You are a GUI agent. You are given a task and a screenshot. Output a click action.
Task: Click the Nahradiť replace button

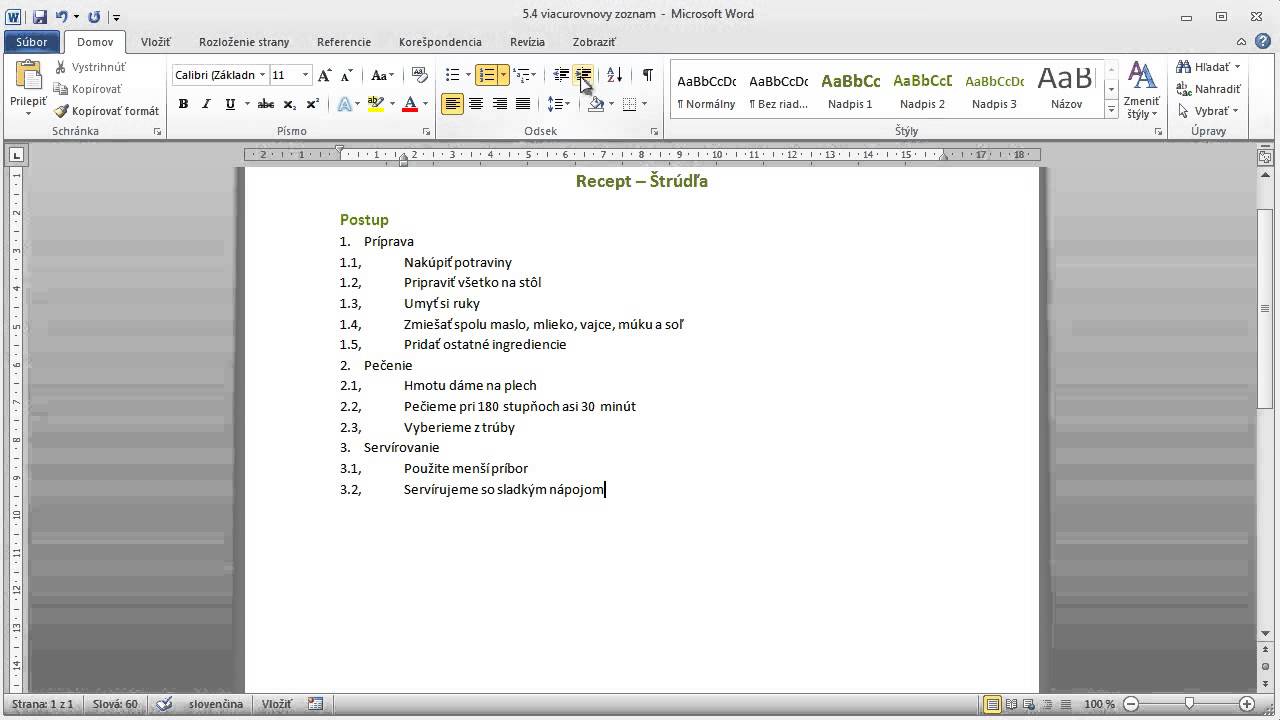click(1209, 89)
